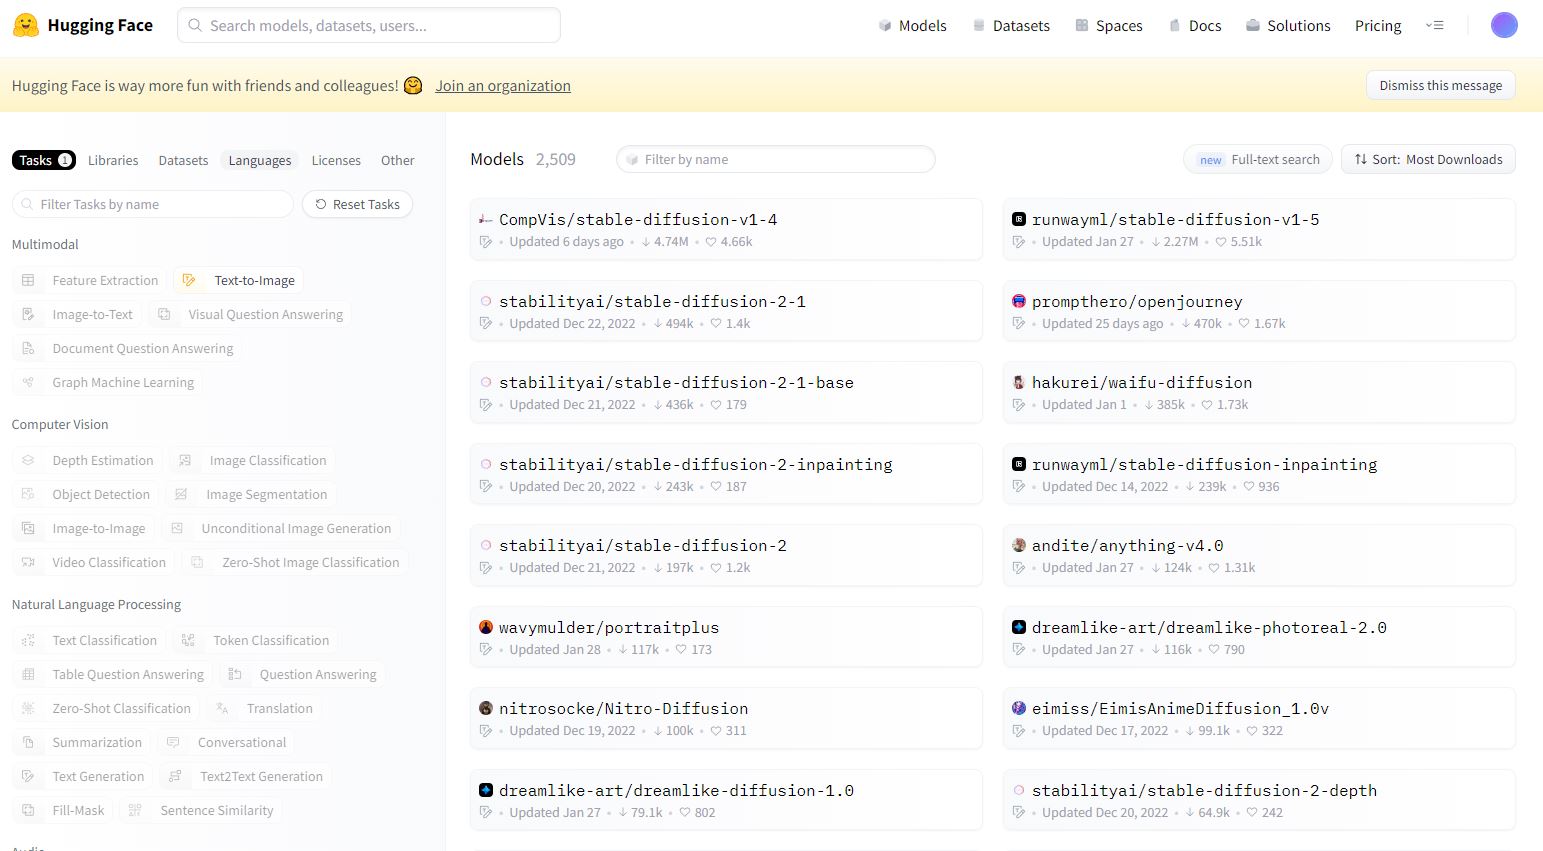
Task: Click the Sentence Similarity icon
Action: 135,810
